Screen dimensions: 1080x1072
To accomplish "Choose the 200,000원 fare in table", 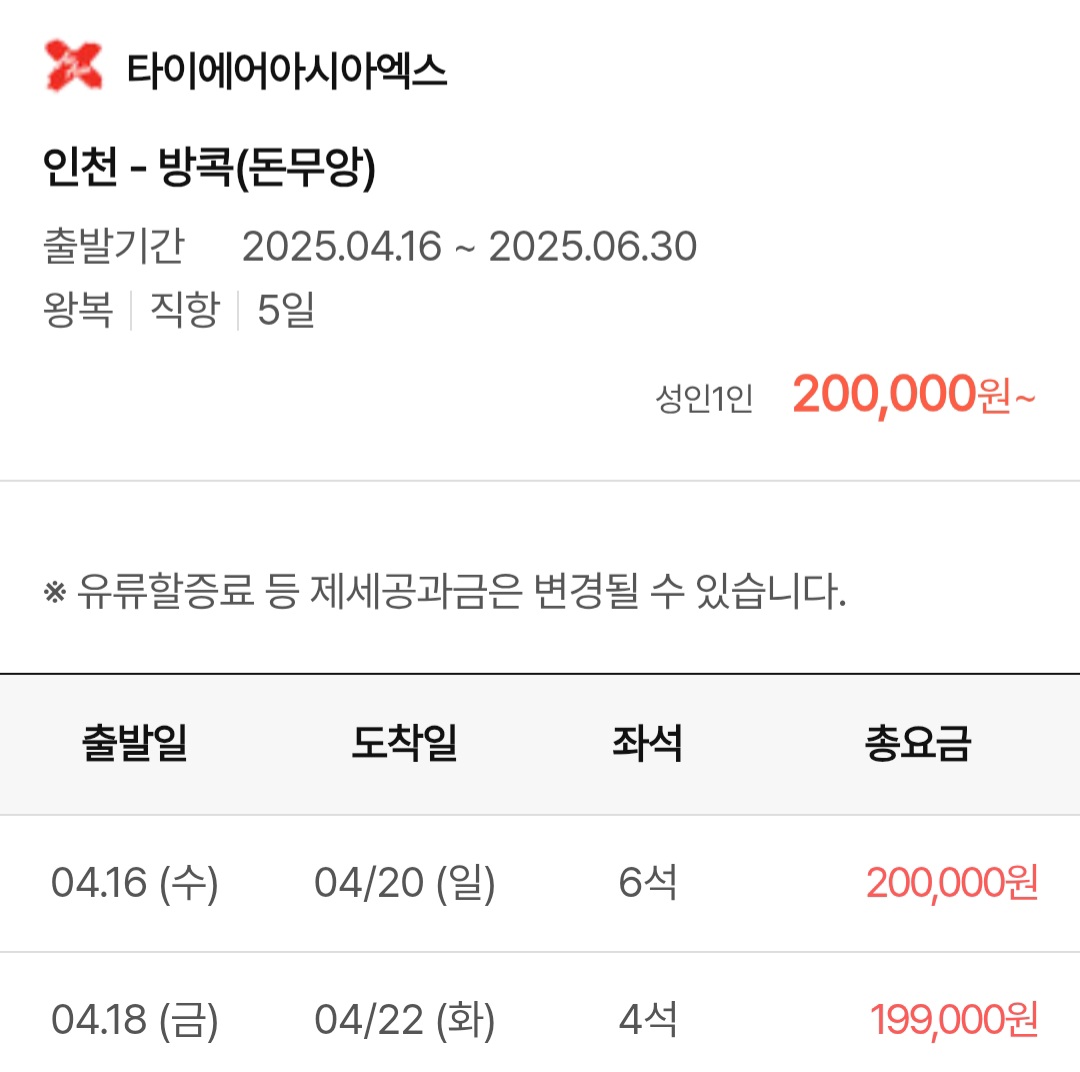I will click(x=952, y=883).
